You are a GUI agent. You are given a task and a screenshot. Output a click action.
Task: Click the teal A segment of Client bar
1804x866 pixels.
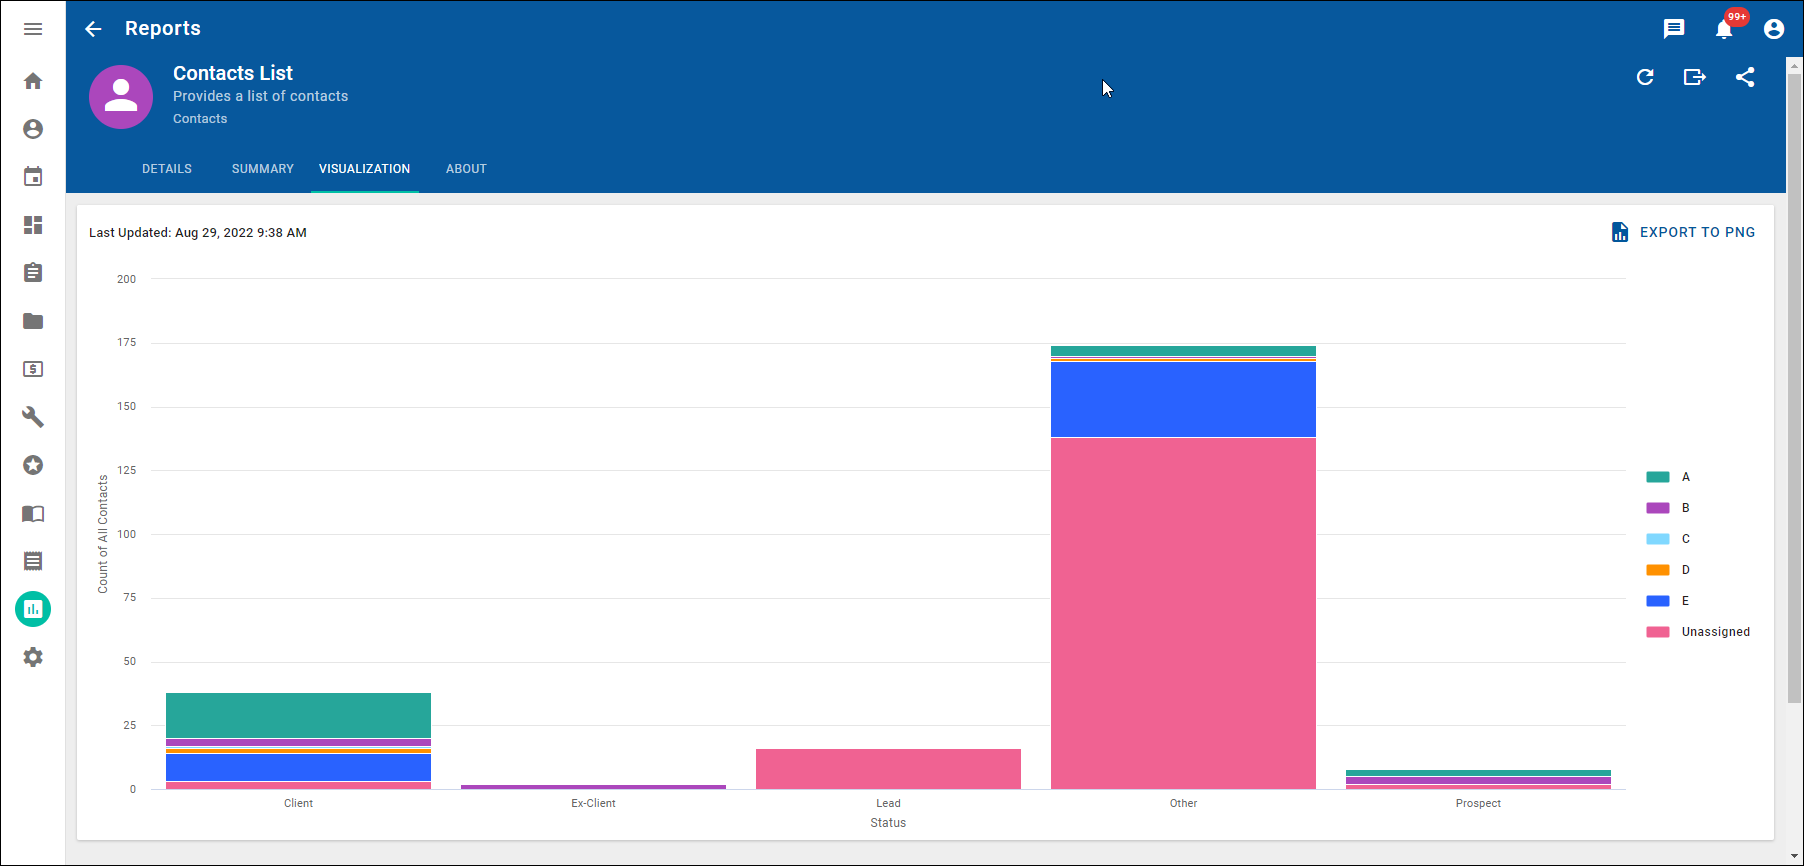pyautogui.click(x=298, y=715)
